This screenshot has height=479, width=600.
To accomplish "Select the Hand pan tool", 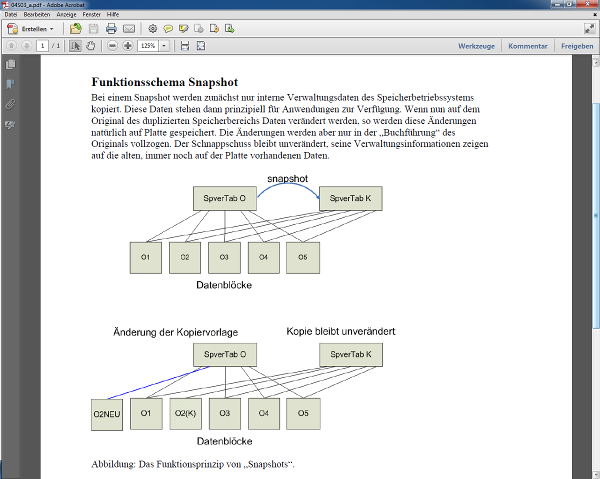I will (91, 46).
